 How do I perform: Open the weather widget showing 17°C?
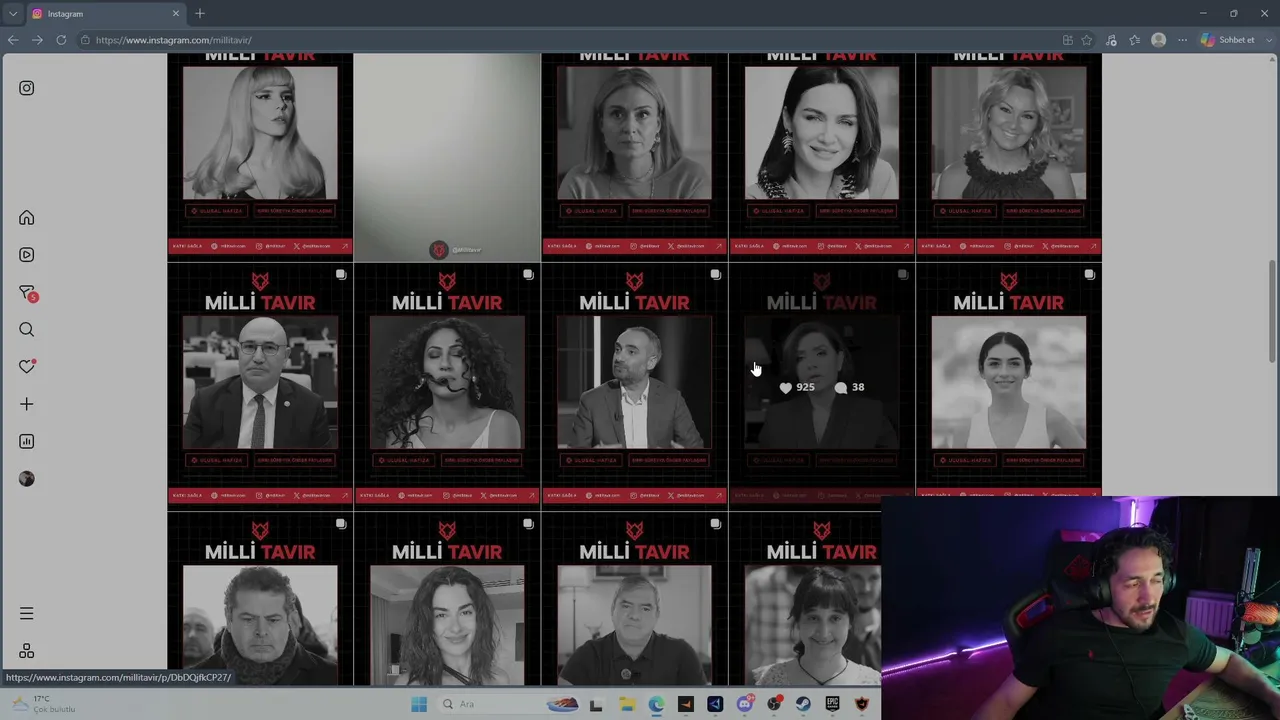[x=42, y=704]
